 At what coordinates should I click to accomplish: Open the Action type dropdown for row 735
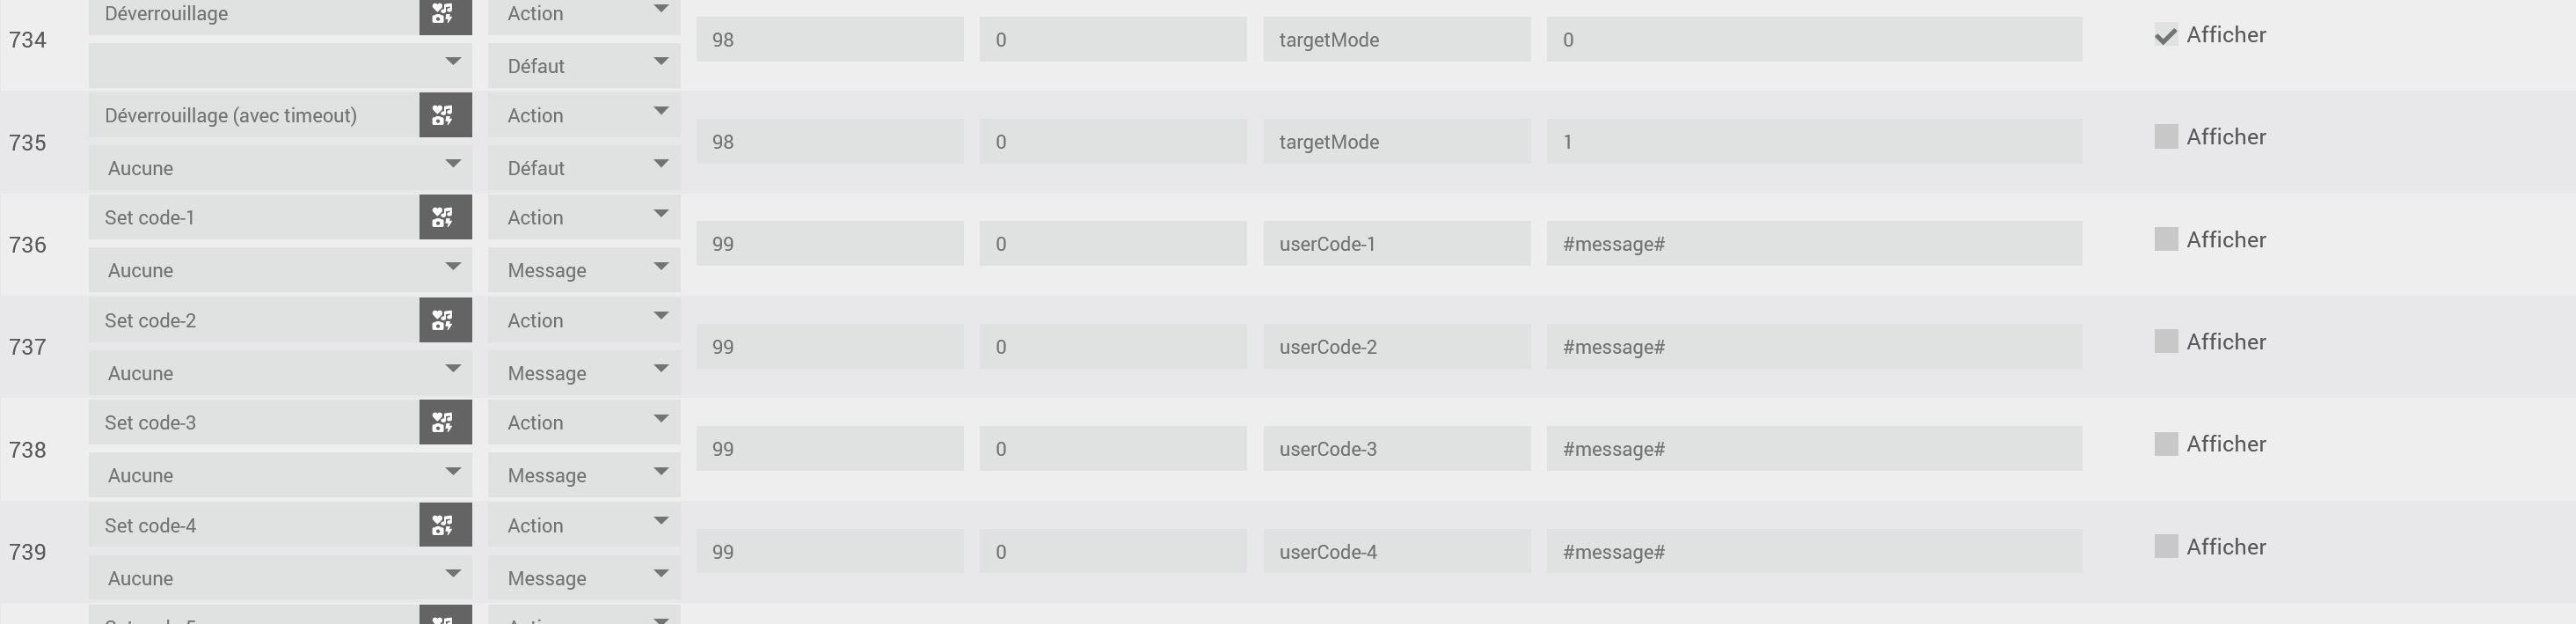pos(584,116)
